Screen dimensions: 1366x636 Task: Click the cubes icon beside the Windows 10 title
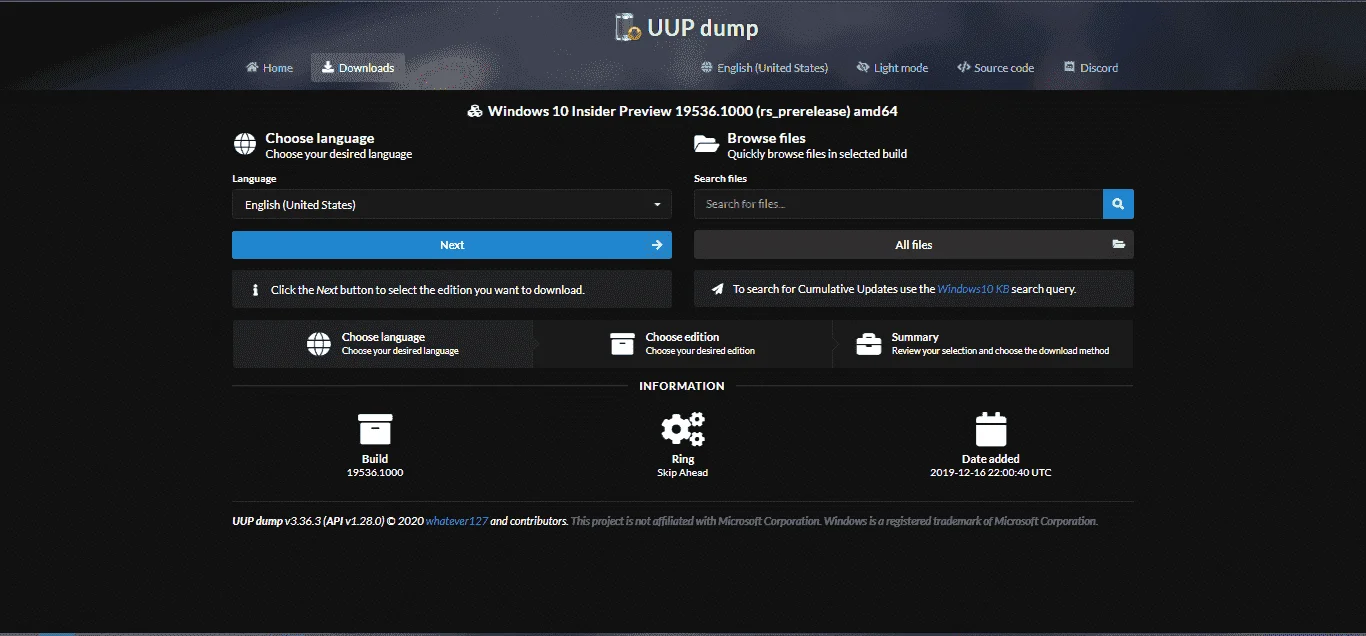pos(476,112)
